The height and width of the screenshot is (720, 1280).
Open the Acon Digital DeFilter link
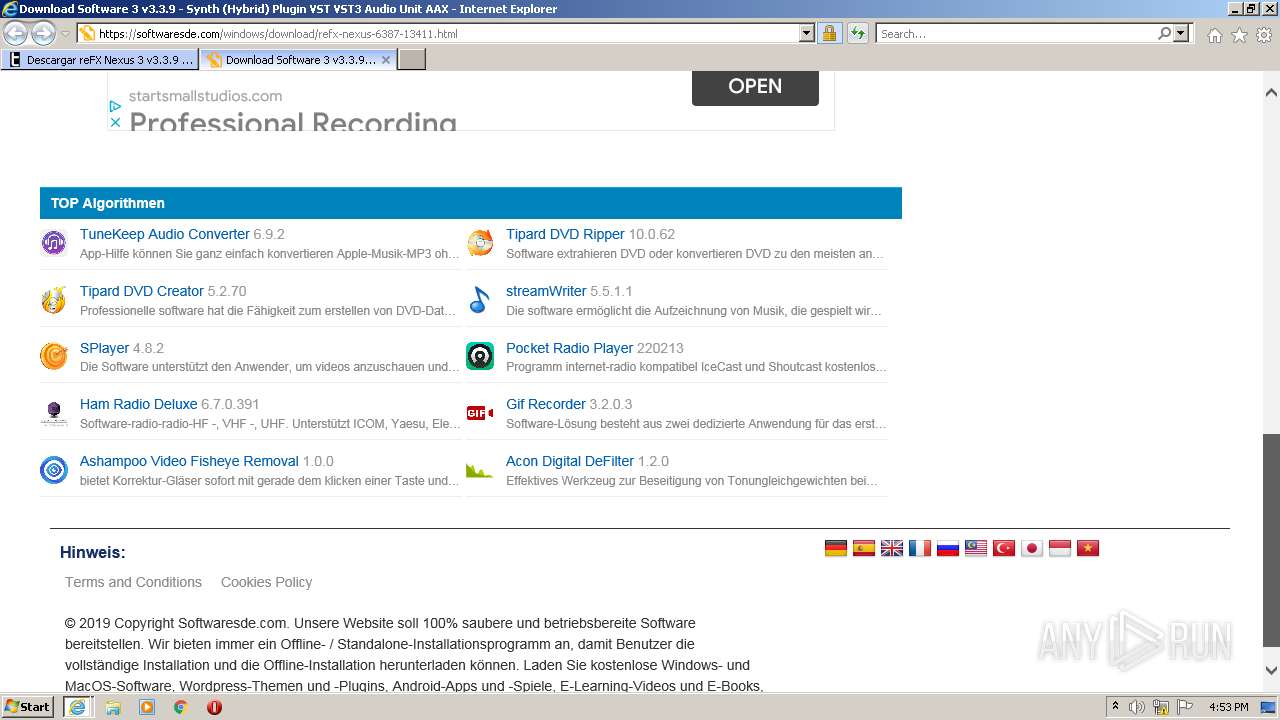pyautogui.click(x=570, y=461)
